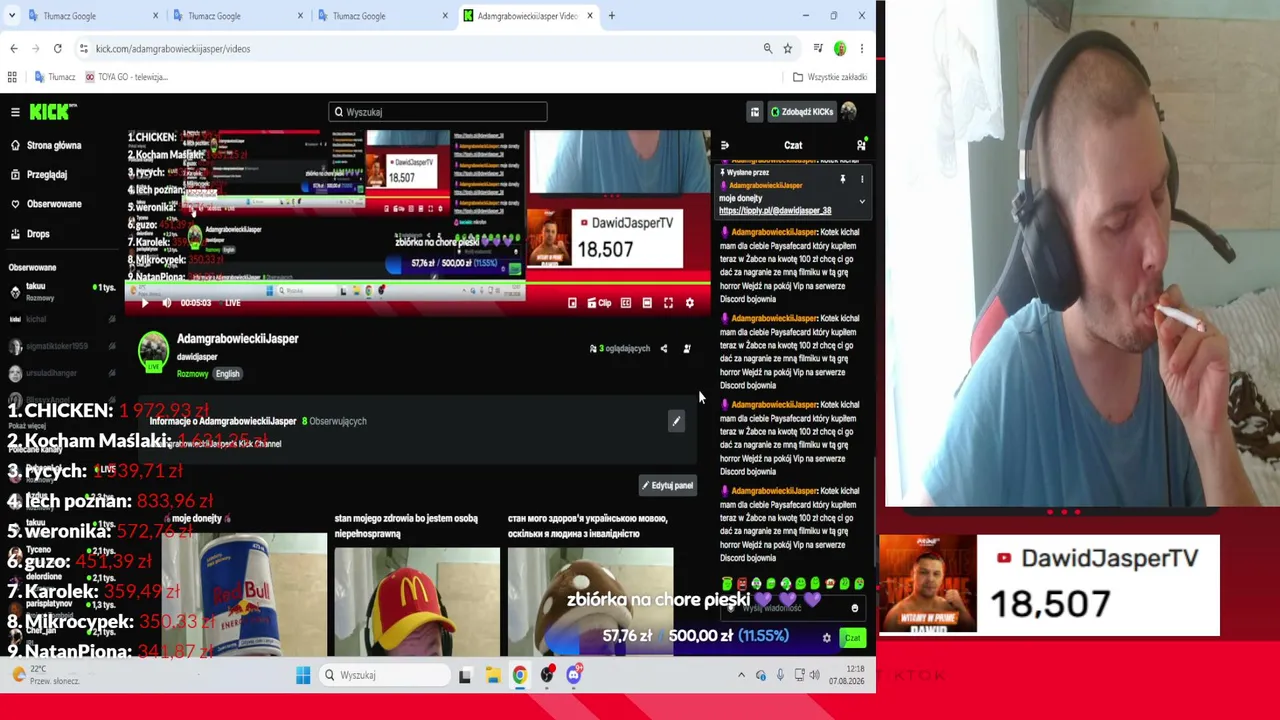
Task: Go to Kick home via the logo
Action: [x=52, y=112]
